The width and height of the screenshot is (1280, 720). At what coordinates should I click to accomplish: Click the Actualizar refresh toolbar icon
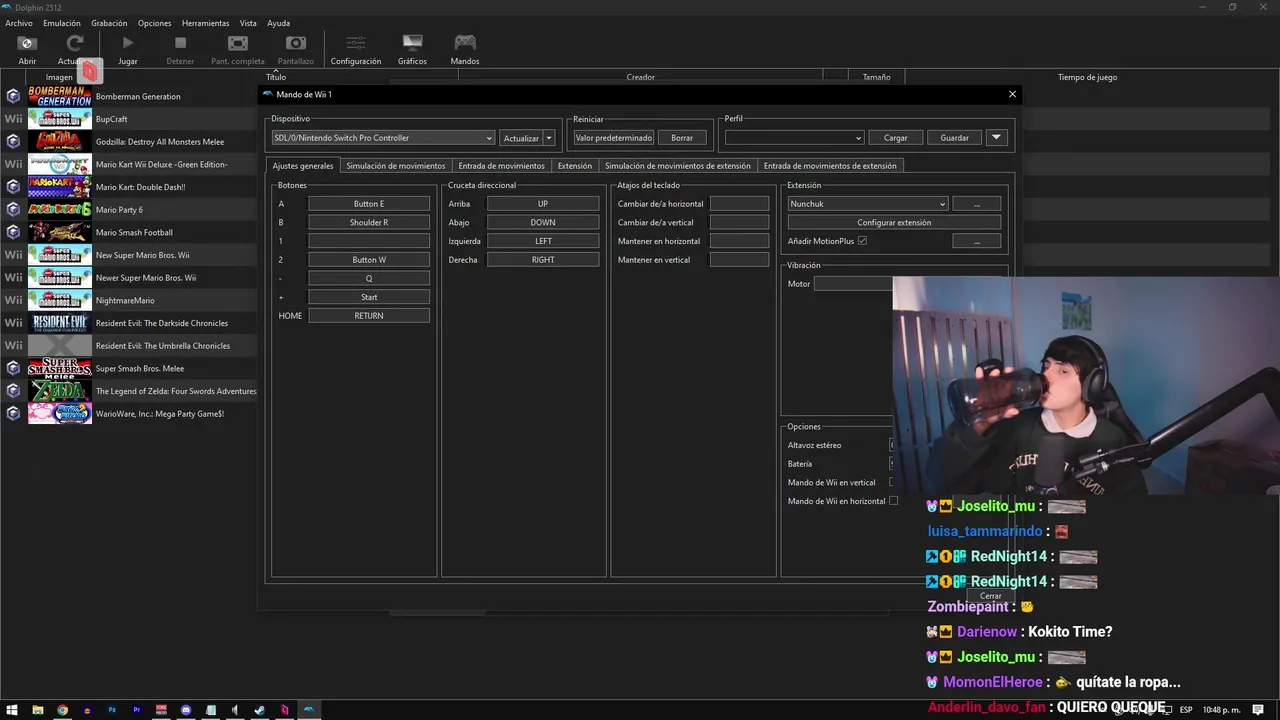coord(75,43)
